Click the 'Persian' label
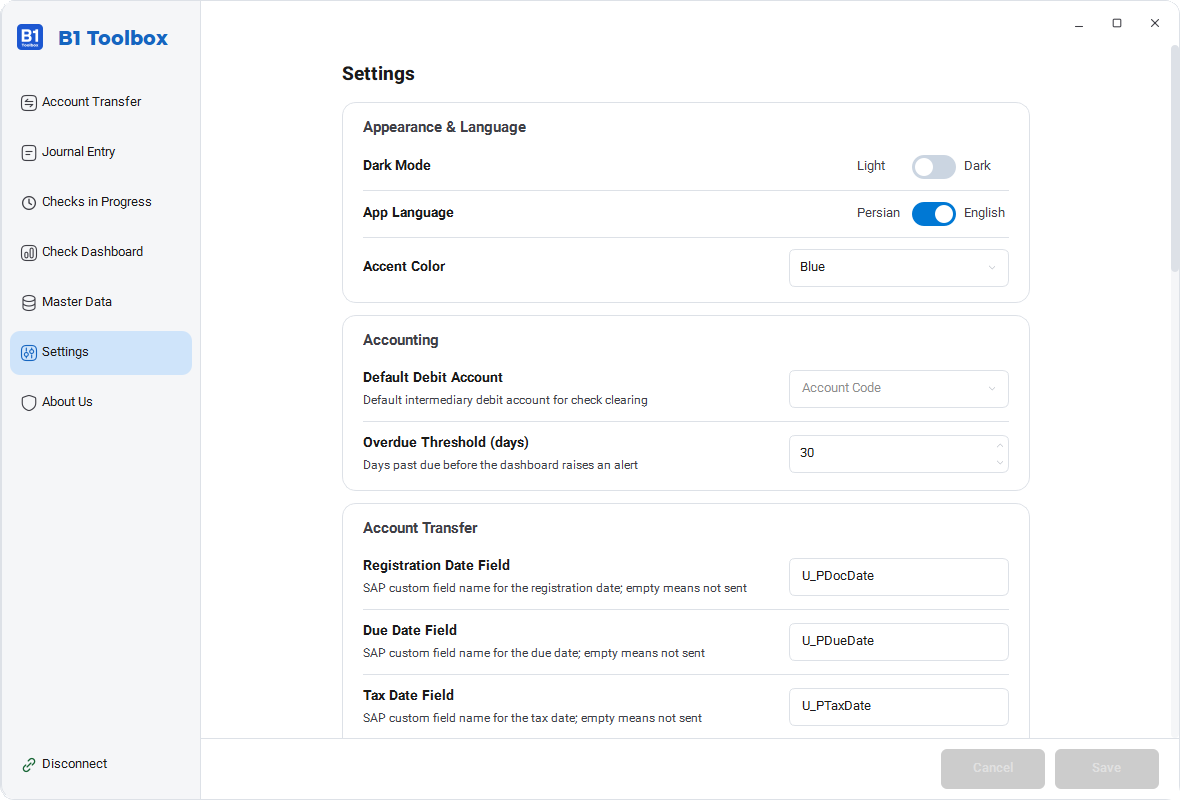Screen dimensions: 1180x800 pyautogui.click(x=878, y=213)
